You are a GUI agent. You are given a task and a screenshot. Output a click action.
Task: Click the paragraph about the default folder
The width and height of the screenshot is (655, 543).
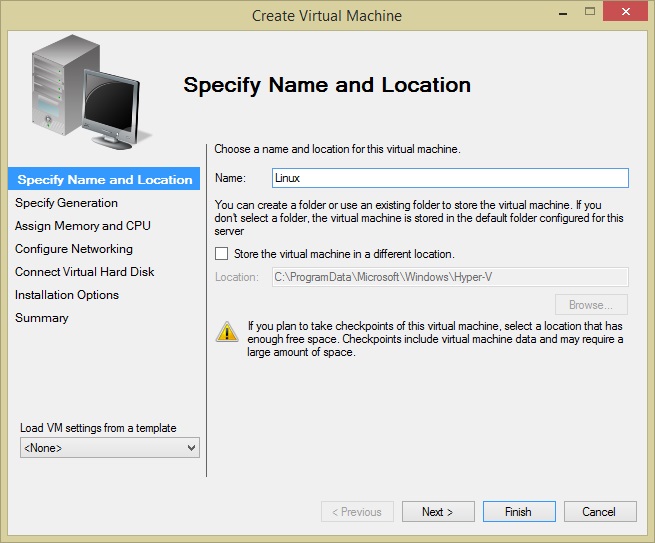click(x=419, y=218)
